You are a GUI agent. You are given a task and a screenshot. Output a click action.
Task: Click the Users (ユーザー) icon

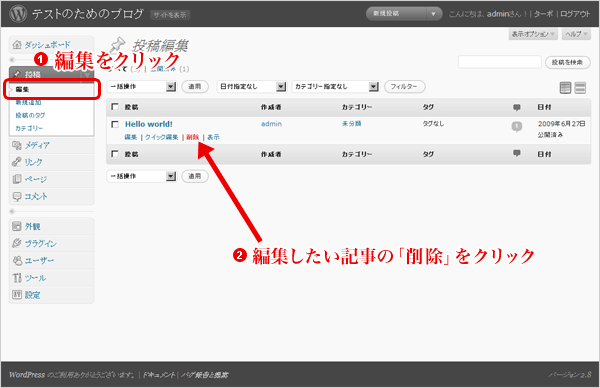tap(17, 260)
